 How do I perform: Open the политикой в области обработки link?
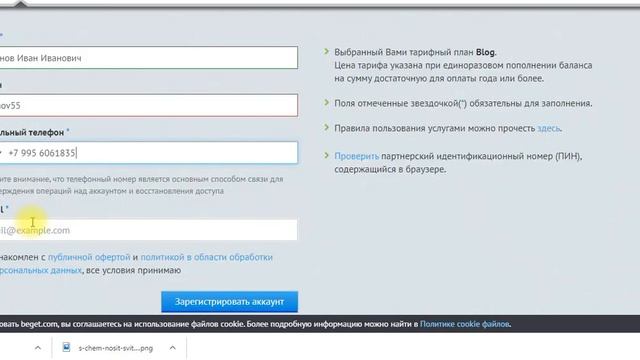tap(207, 257)
